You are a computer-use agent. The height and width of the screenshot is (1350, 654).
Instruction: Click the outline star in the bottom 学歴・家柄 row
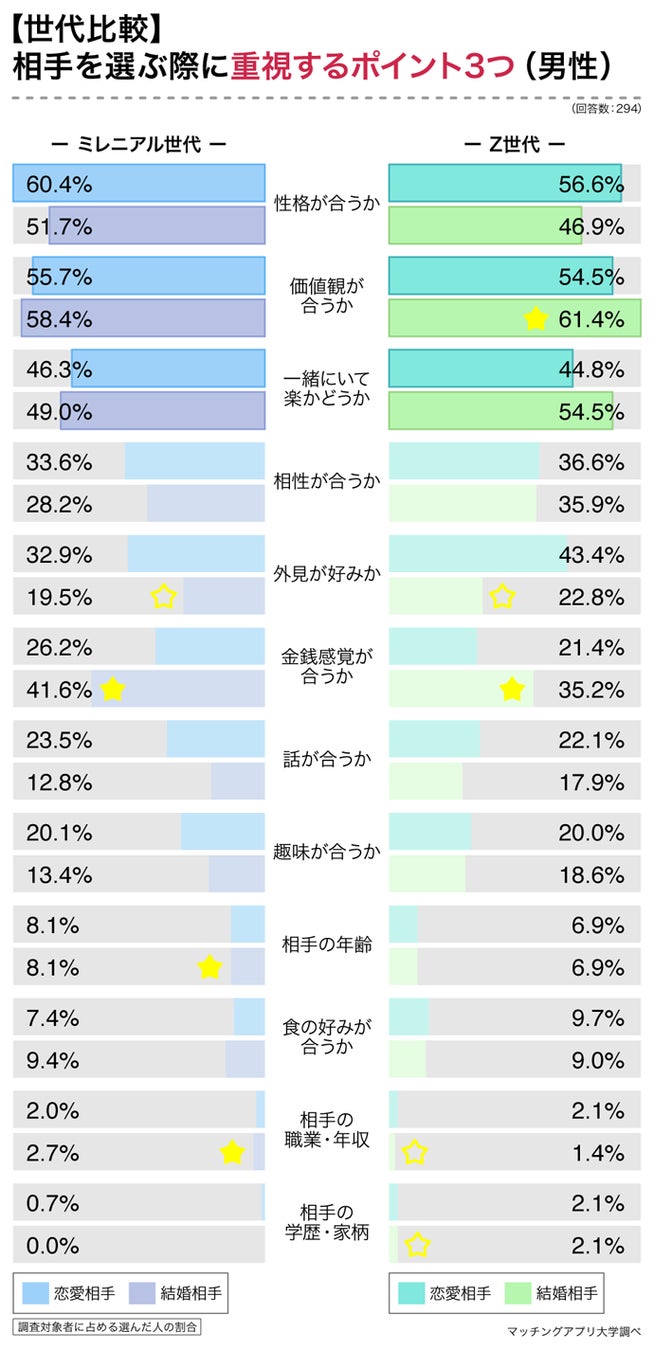(x=417, y=1245)
